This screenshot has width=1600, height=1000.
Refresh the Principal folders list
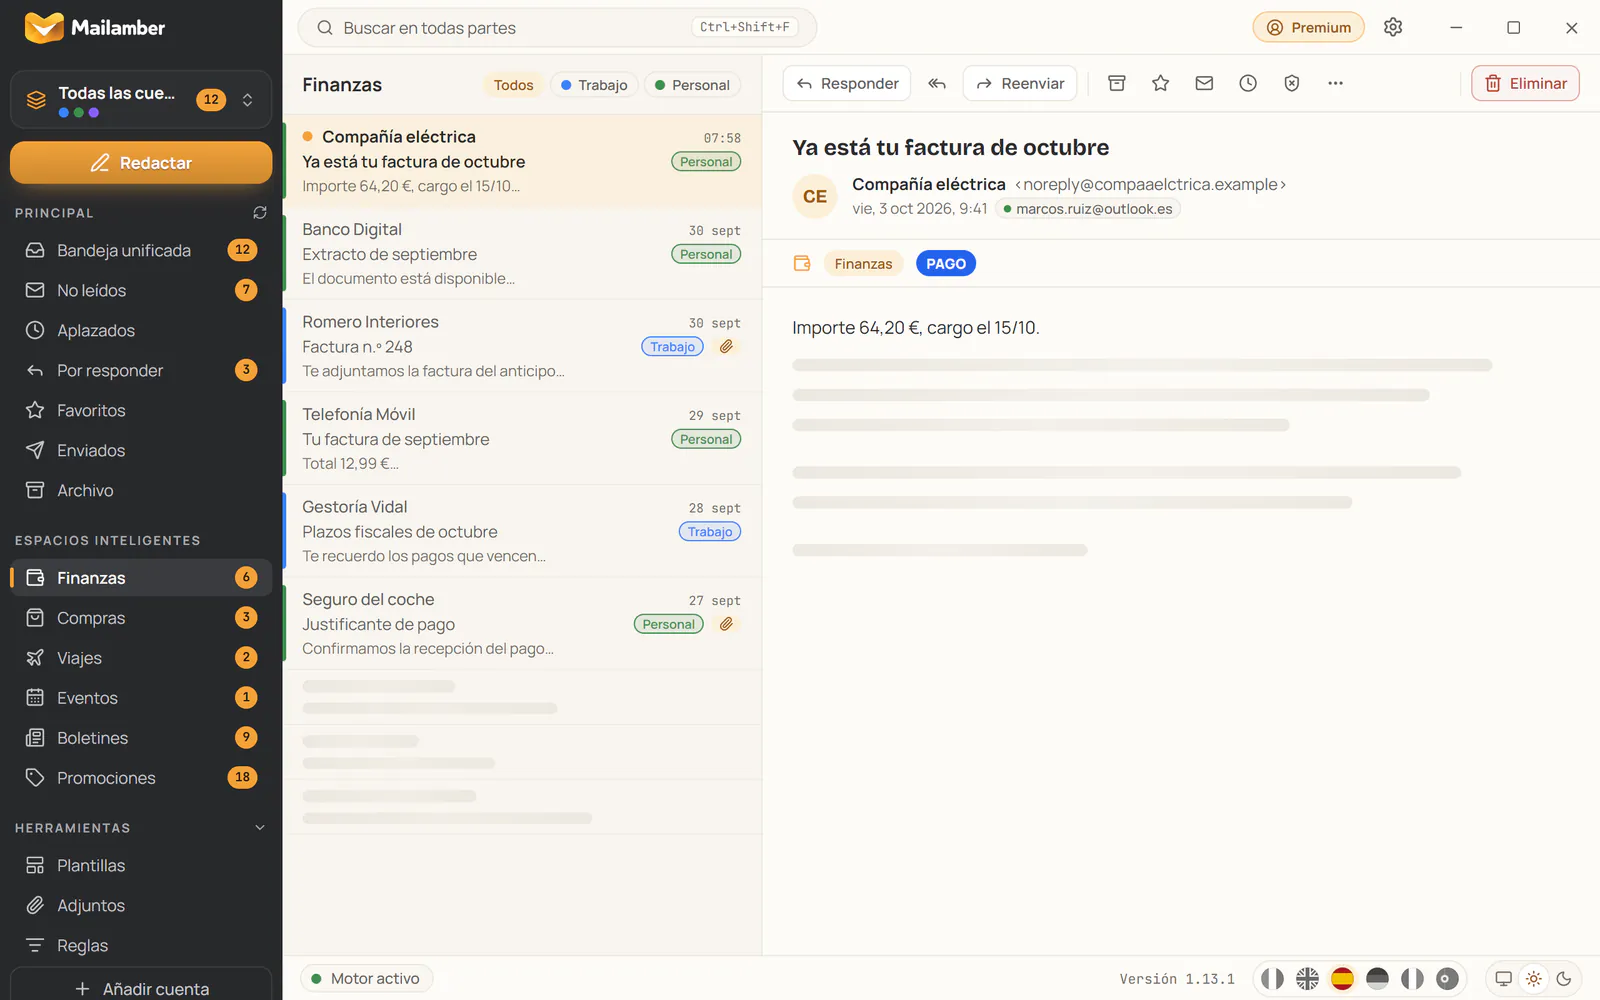coord(260,212)
